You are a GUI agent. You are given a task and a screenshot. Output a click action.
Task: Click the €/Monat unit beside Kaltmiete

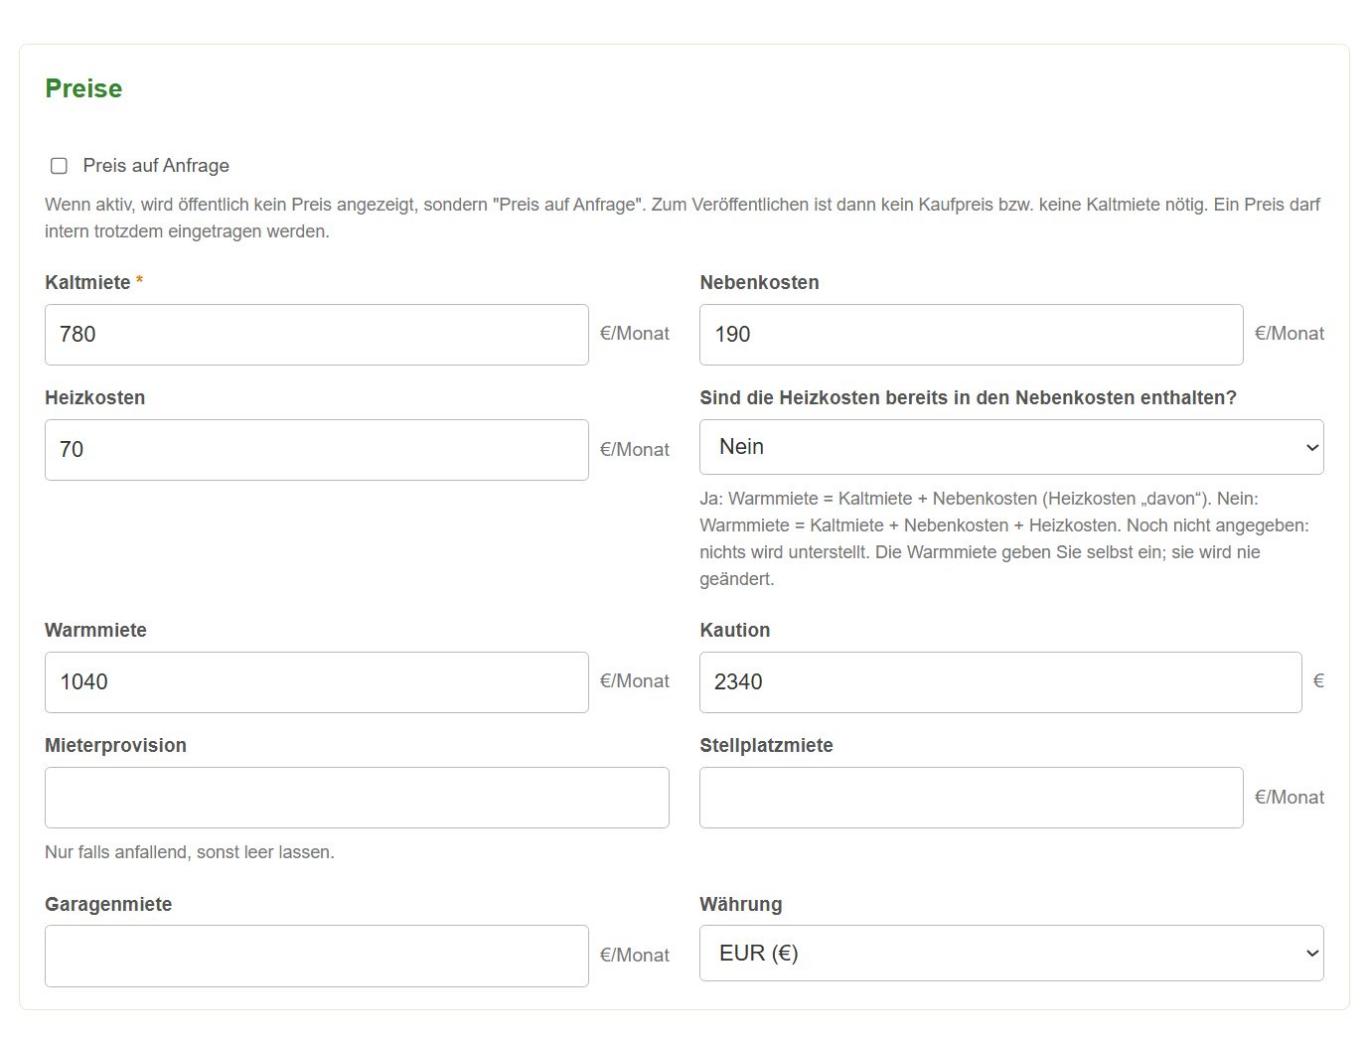(x=635, y=334)
